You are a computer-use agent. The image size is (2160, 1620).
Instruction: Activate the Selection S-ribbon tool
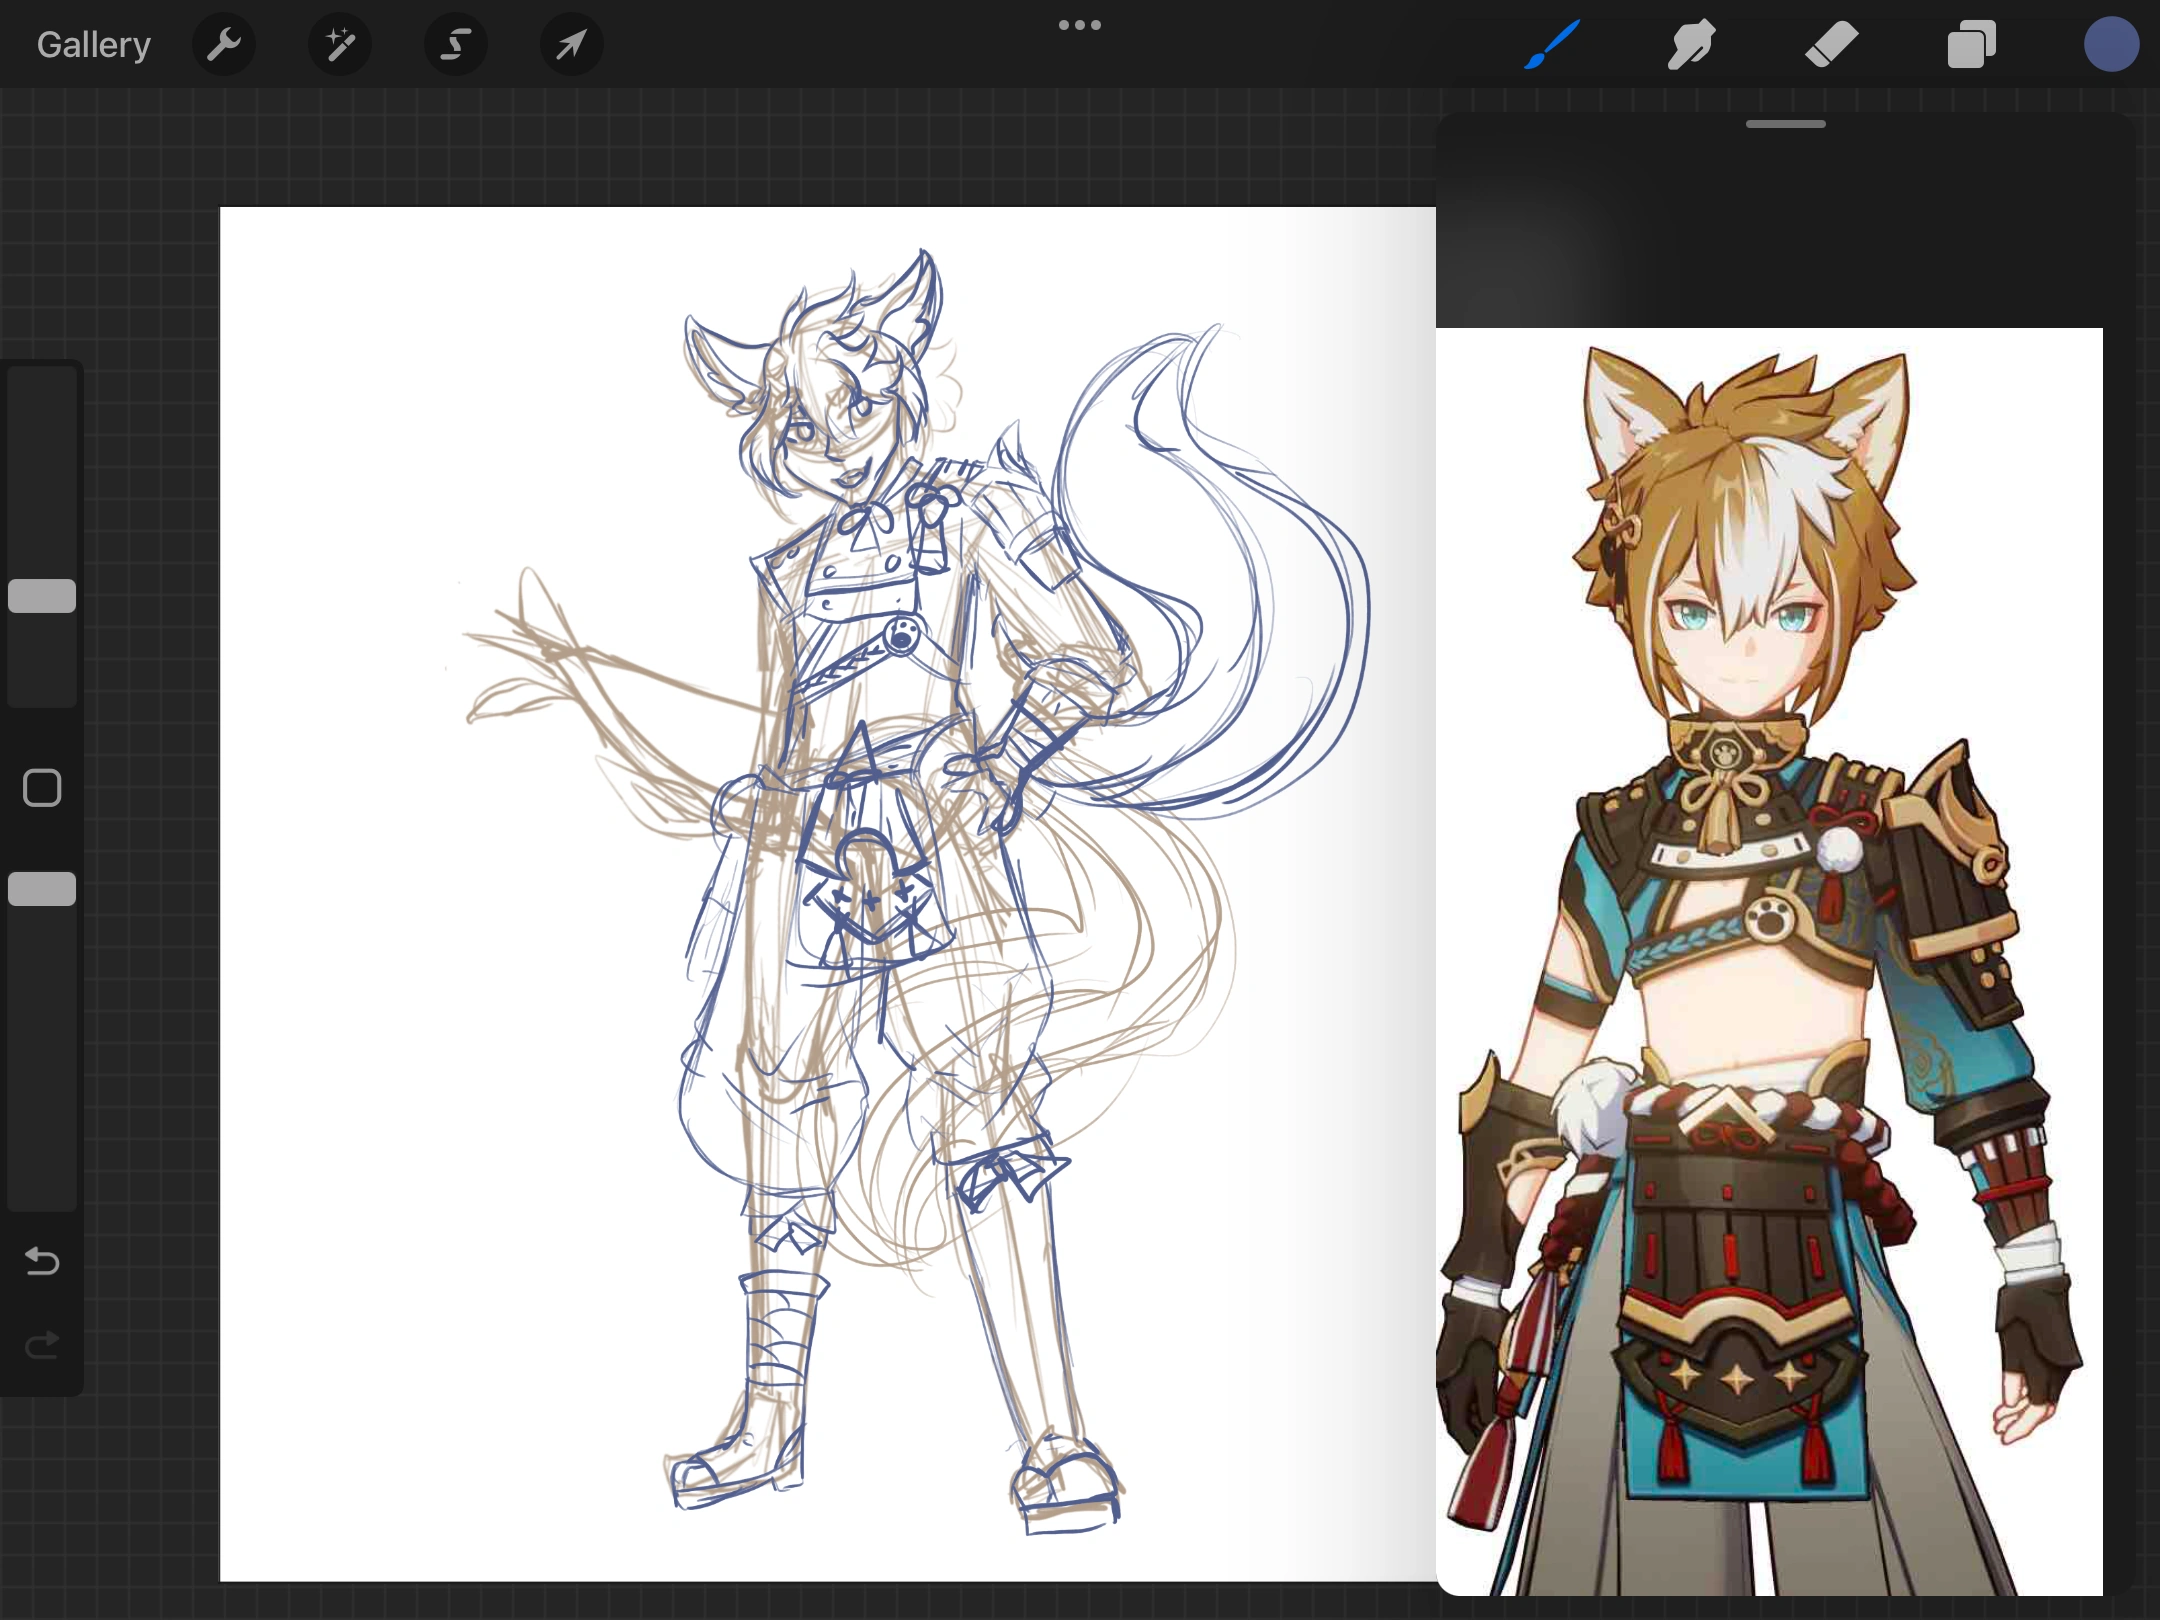click(x=456, y=45)
